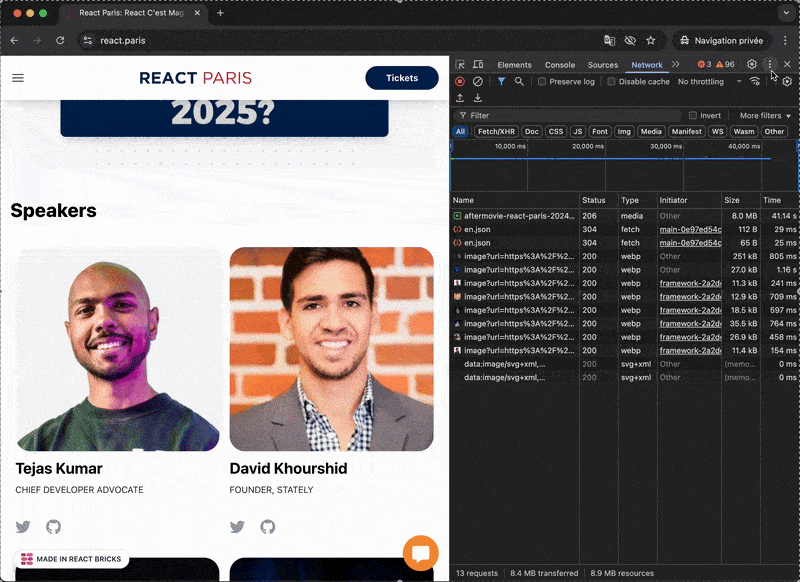The height and width of the screenshot is (582, 800).
Task: Click the Navigation privée button
Action: pyautogui.click(x=721, y=40)
